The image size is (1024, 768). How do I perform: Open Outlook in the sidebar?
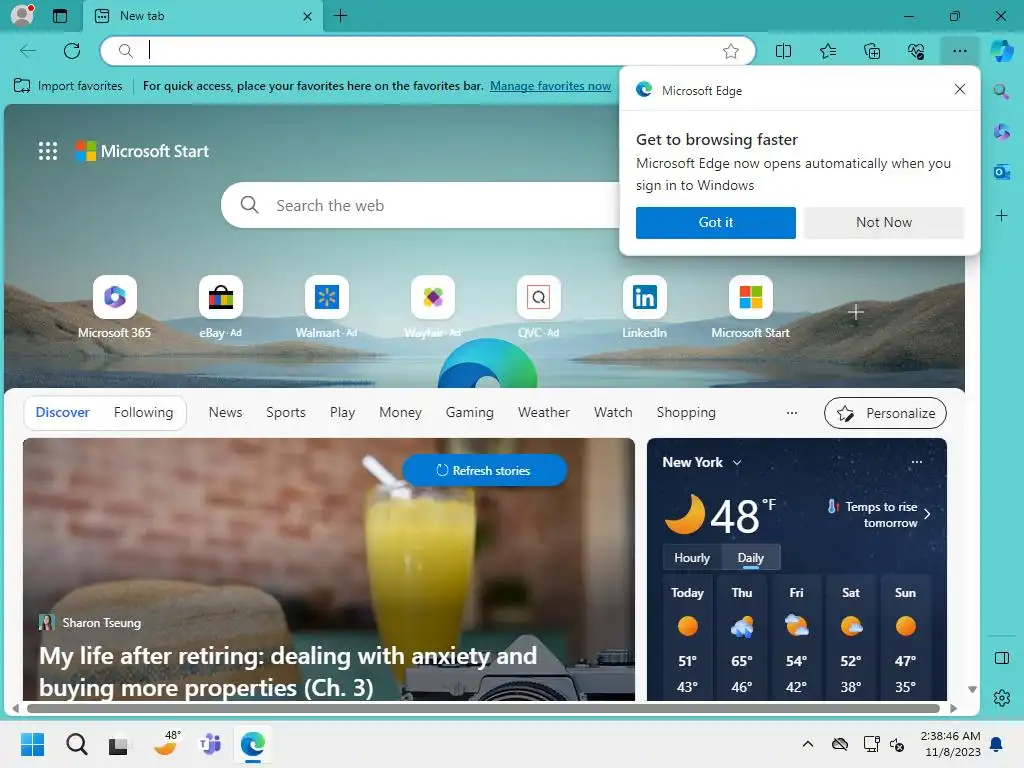pos(1001,172)
